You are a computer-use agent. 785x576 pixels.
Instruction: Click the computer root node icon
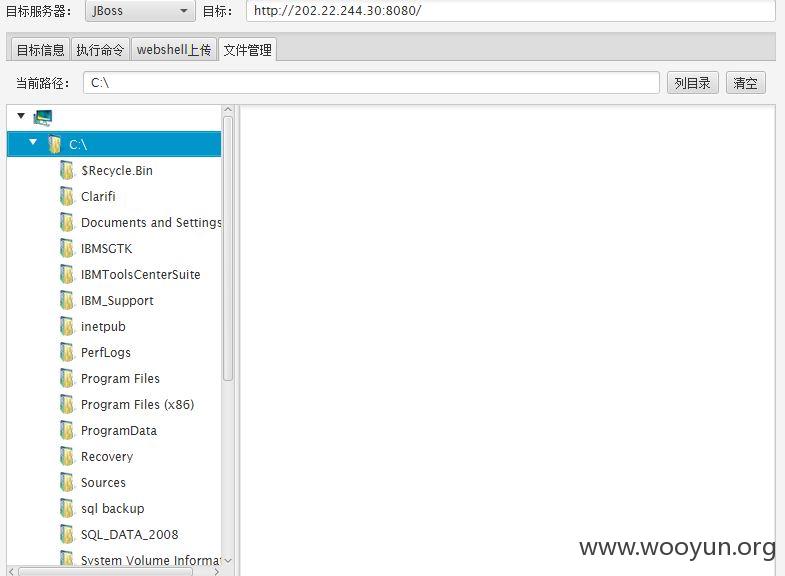point(43,118)
